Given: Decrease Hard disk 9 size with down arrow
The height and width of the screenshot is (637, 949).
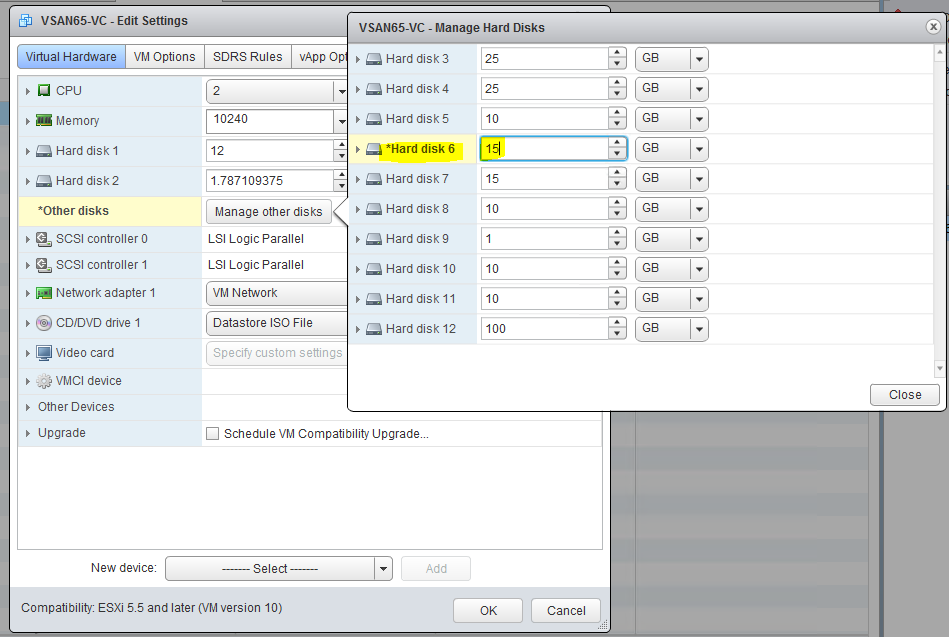Looking at the screenshot, I should 617,245.
